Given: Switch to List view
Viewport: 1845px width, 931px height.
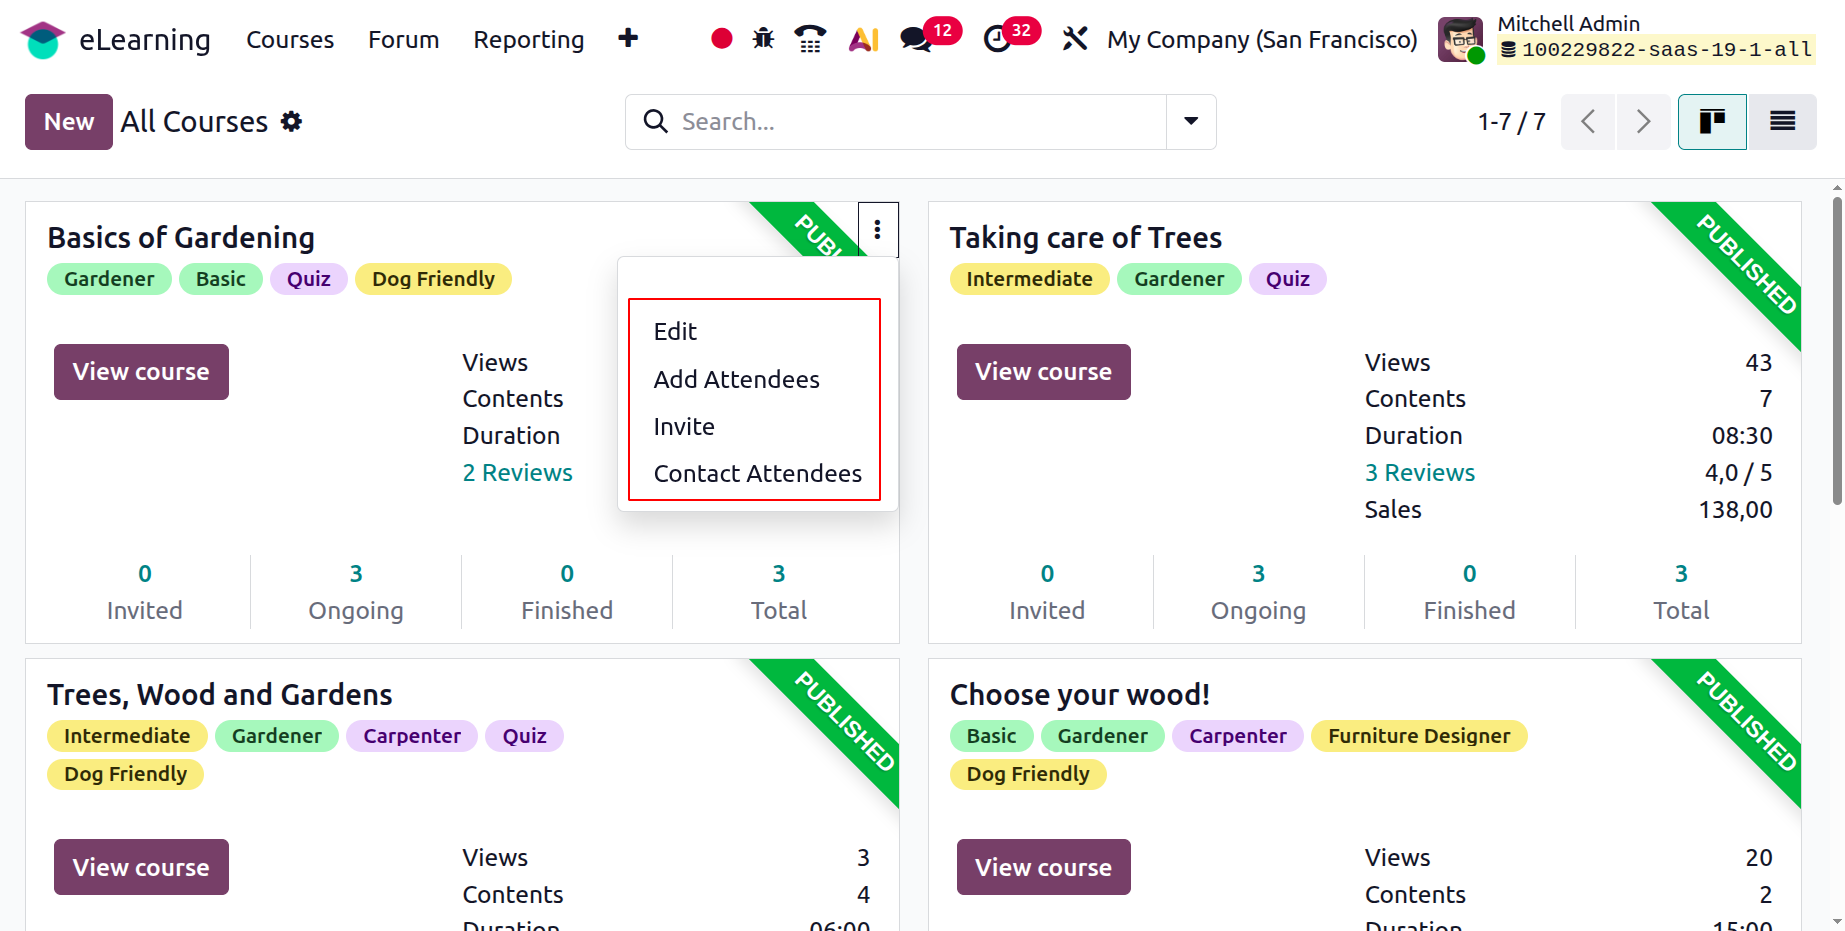Looking at the screenshot, I should click(1782, 122).
